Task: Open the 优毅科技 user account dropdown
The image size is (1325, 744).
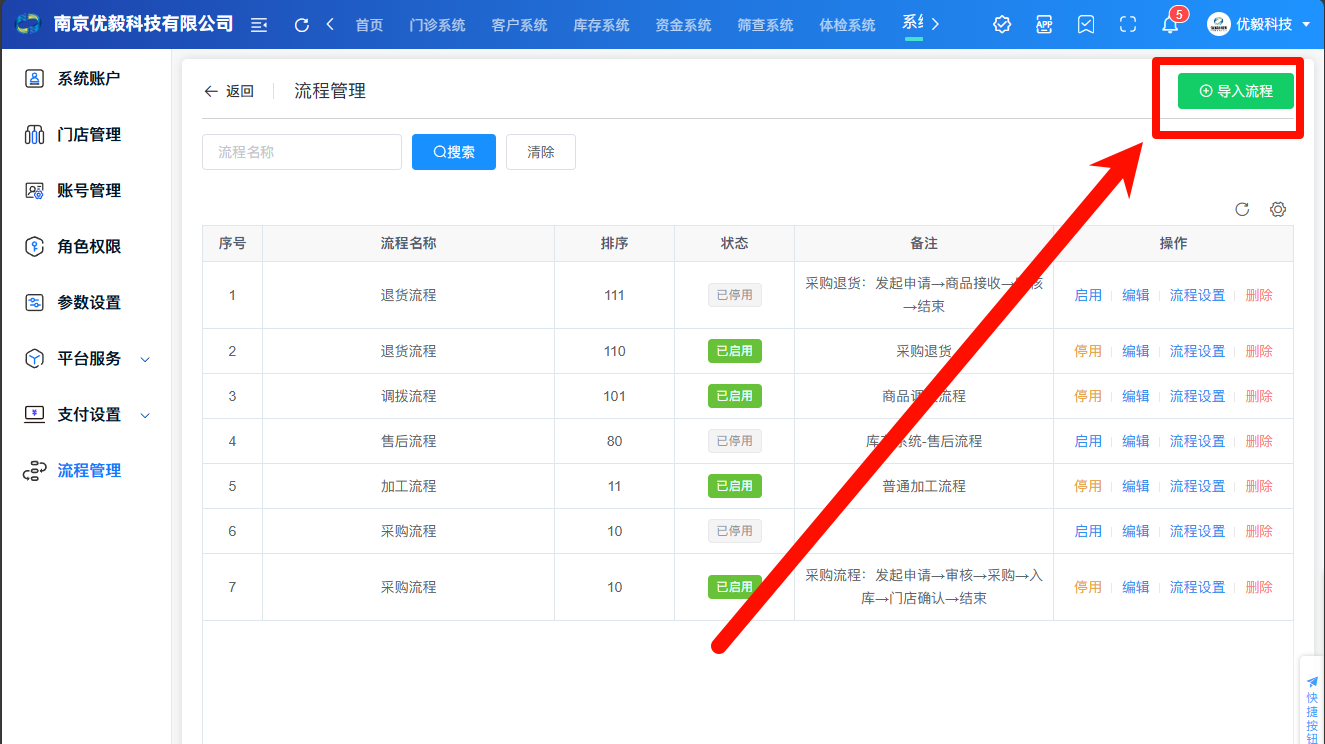Action: pos(1258,25)
